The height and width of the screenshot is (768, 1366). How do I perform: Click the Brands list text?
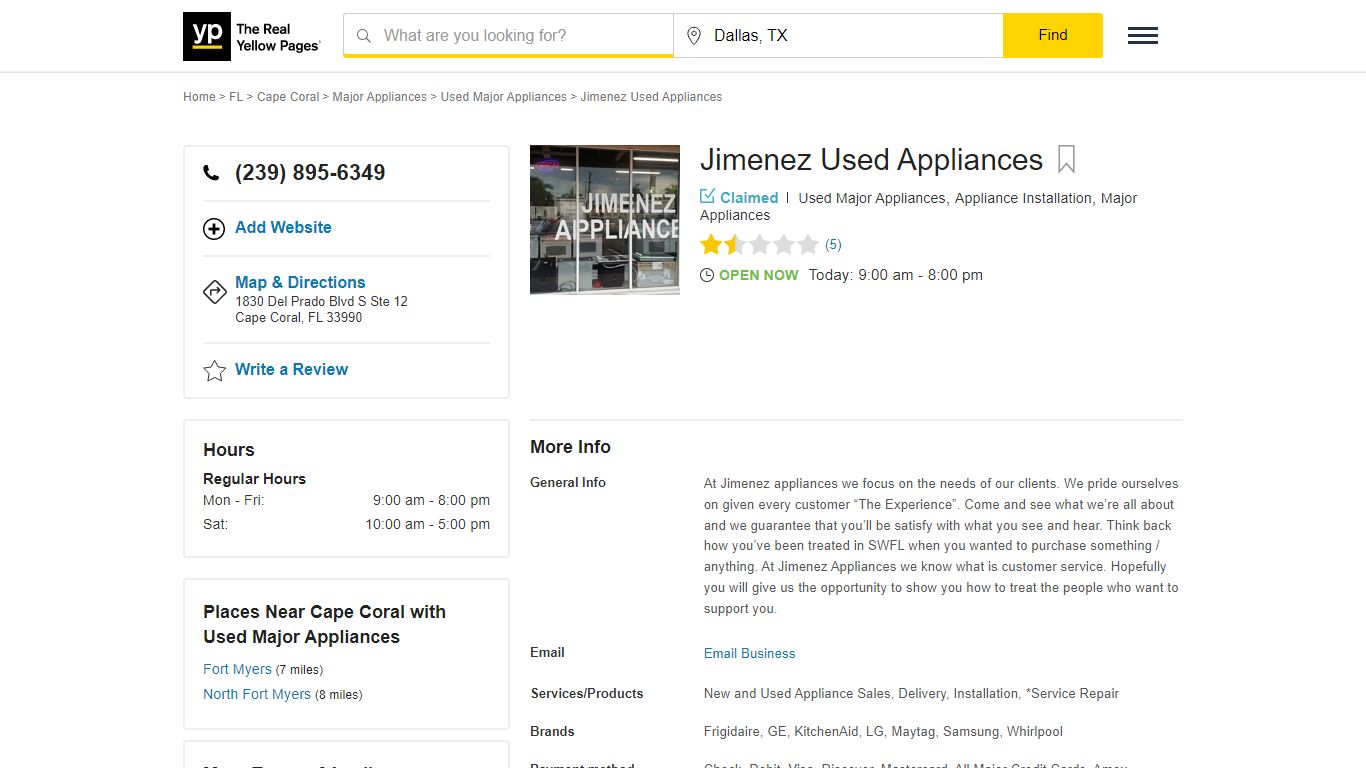[883, 731]
